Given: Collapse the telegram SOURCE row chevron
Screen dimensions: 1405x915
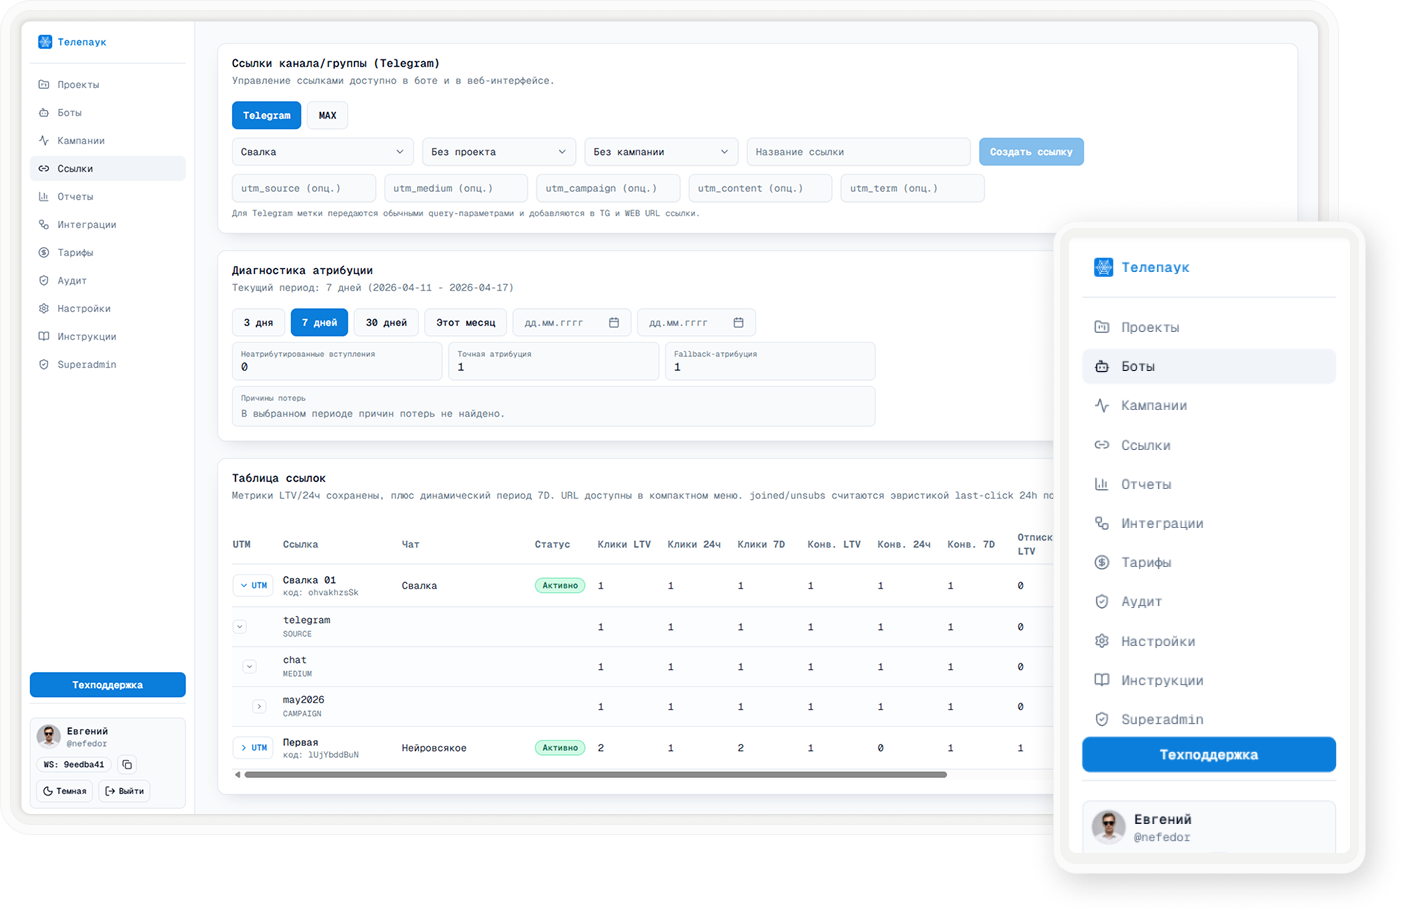Looking at the screenshot, I should pos(240,627).
